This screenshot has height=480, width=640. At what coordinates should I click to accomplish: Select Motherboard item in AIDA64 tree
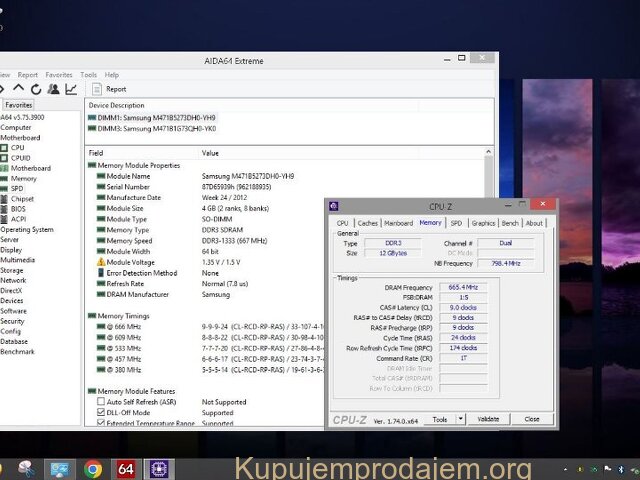point(30,168)
